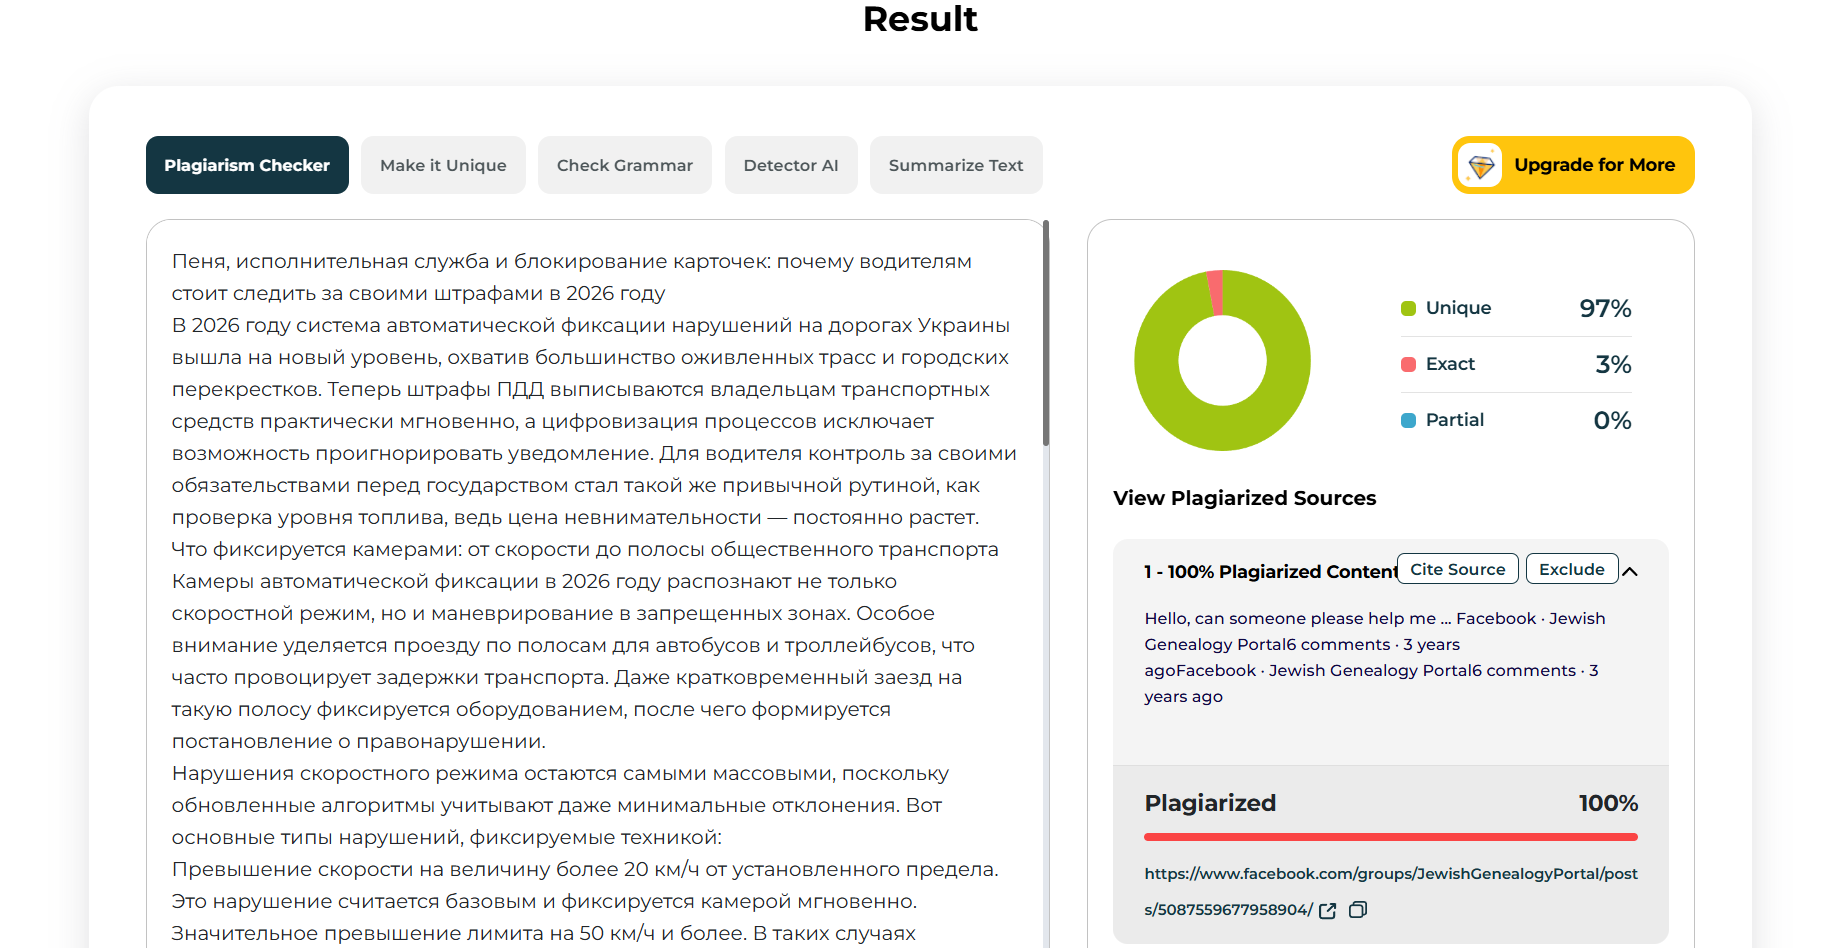This screenshot has width=1847, height=948.
Task: Go to the Detector AI tab
Action: (790, 165)
